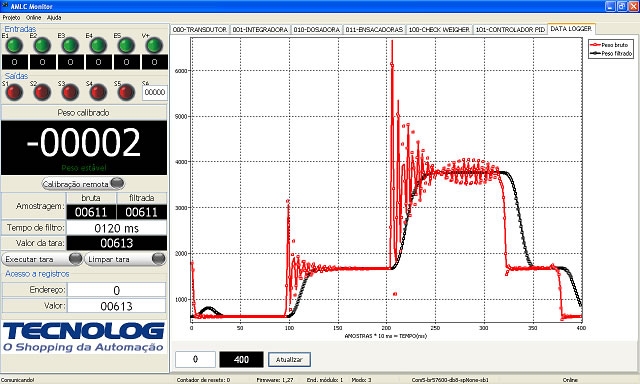Click the V+ green power indicator LED
Viewport: 640px width, 384px height.
click(155, 45)
